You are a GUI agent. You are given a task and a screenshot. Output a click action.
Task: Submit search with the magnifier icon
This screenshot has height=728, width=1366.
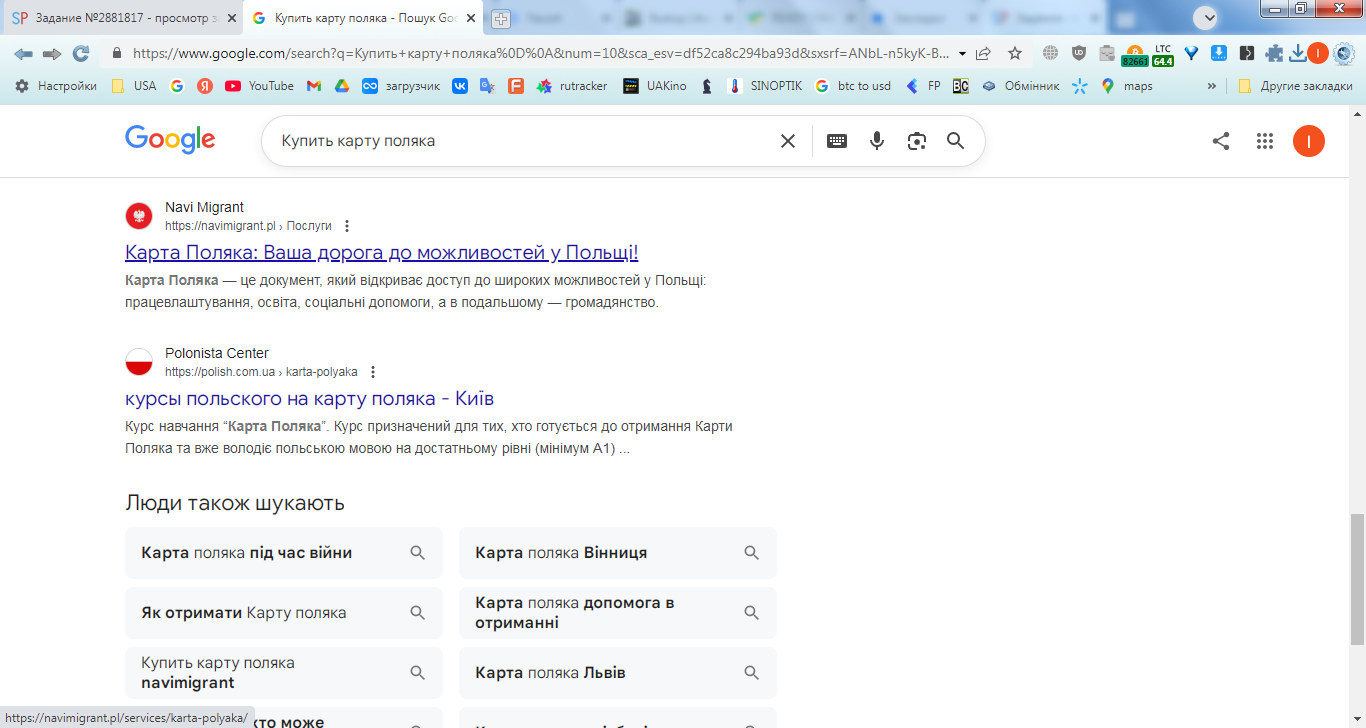956,141
